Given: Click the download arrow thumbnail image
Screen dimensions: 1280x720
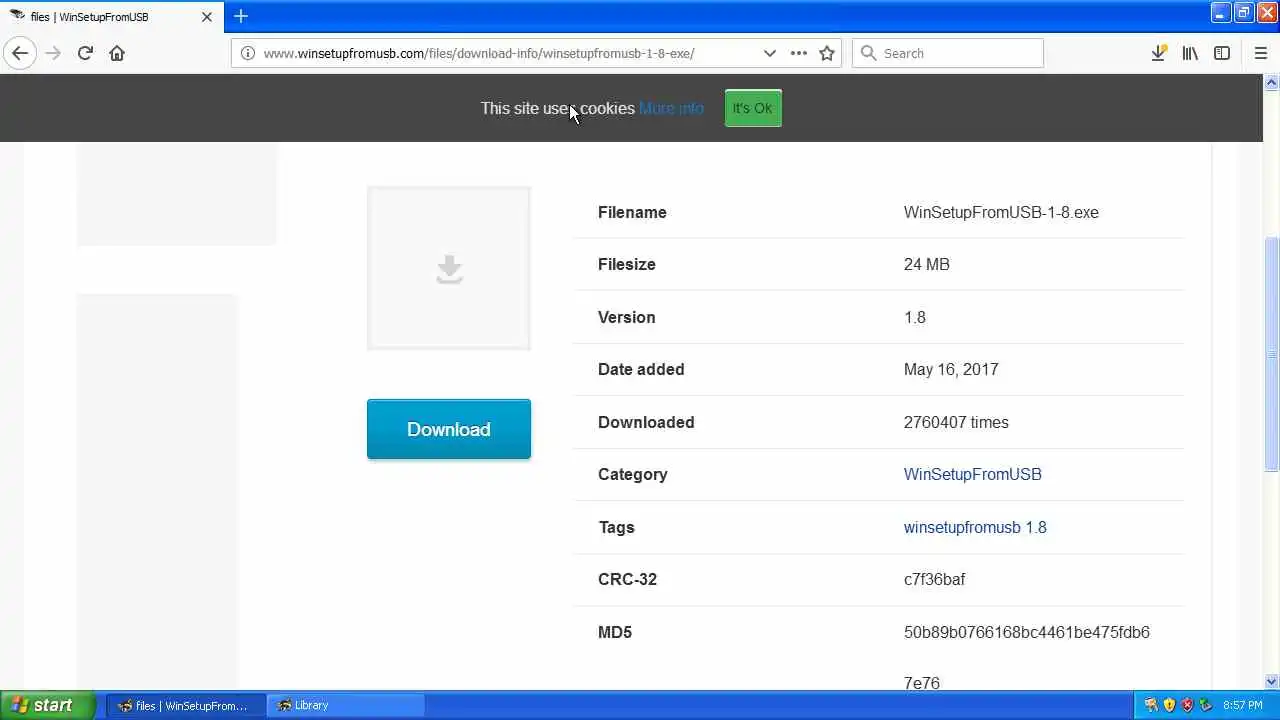Looking at the screenshot, I should coord(448,268).
